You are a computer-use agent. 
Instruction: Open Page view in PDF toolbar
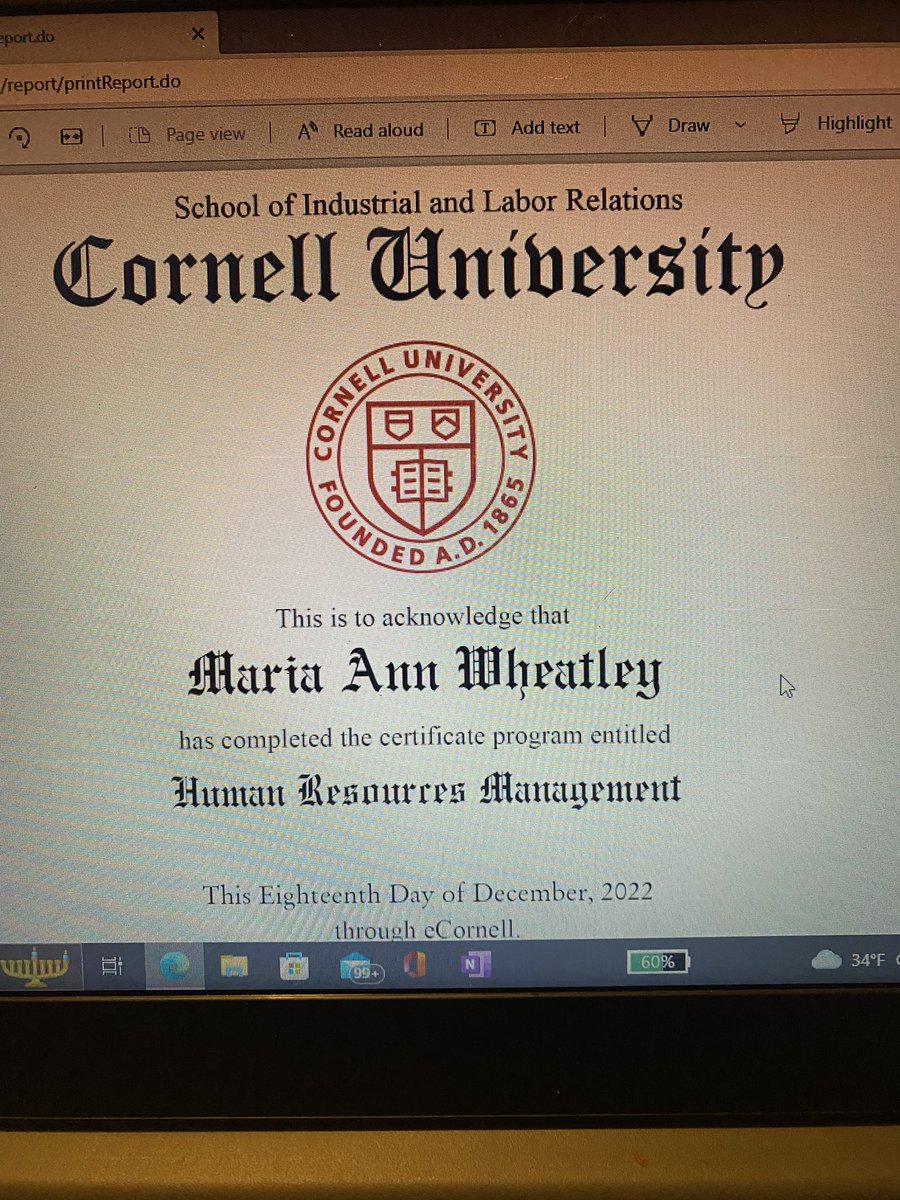click(187, 134)
